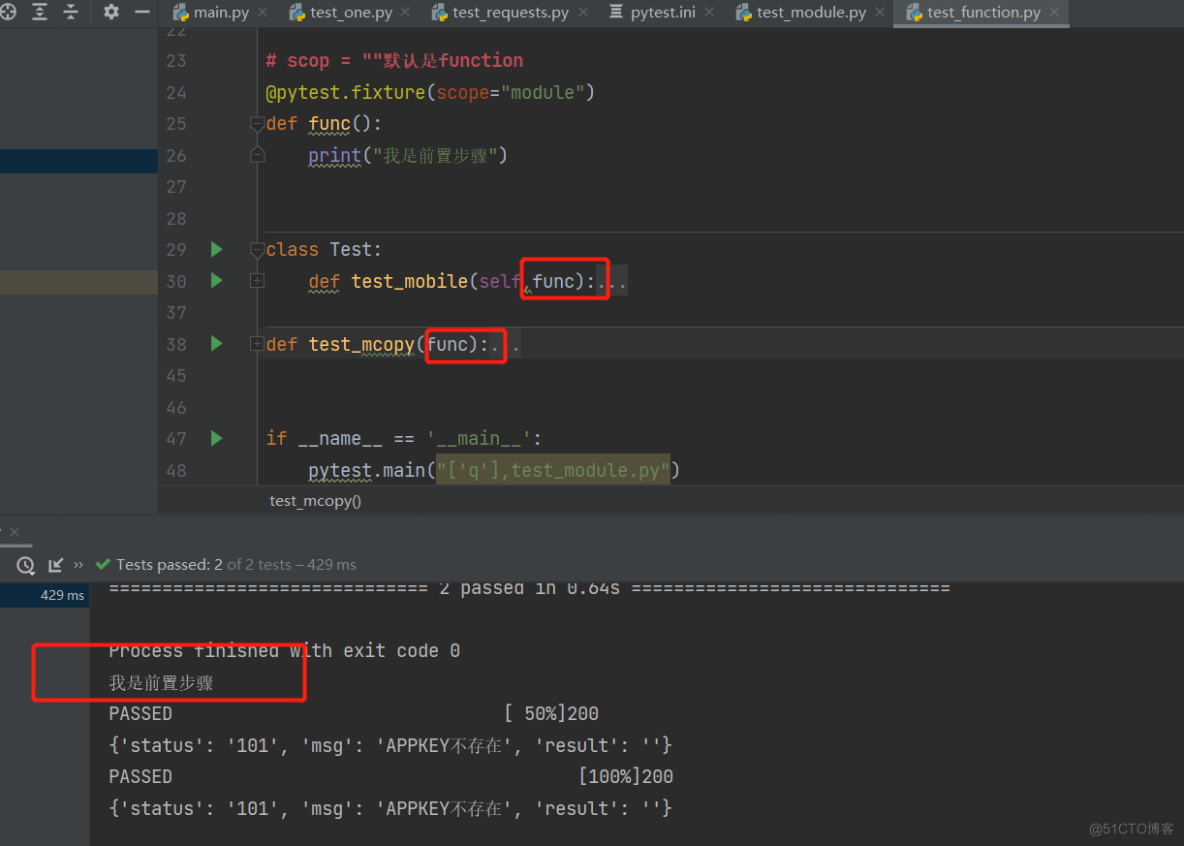The image size is (1184, 846).
Task: Click the expand-all regions icon in the toolbar
Action: point(39,13)
